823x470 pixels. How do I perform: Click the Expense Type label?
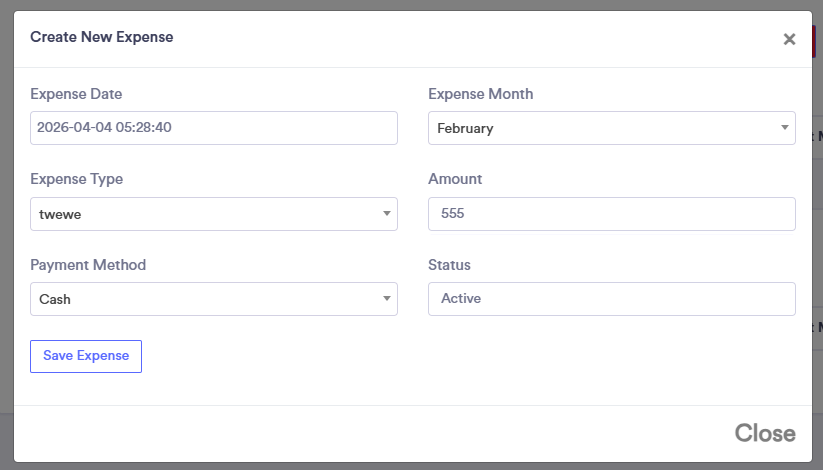point(77,179)
